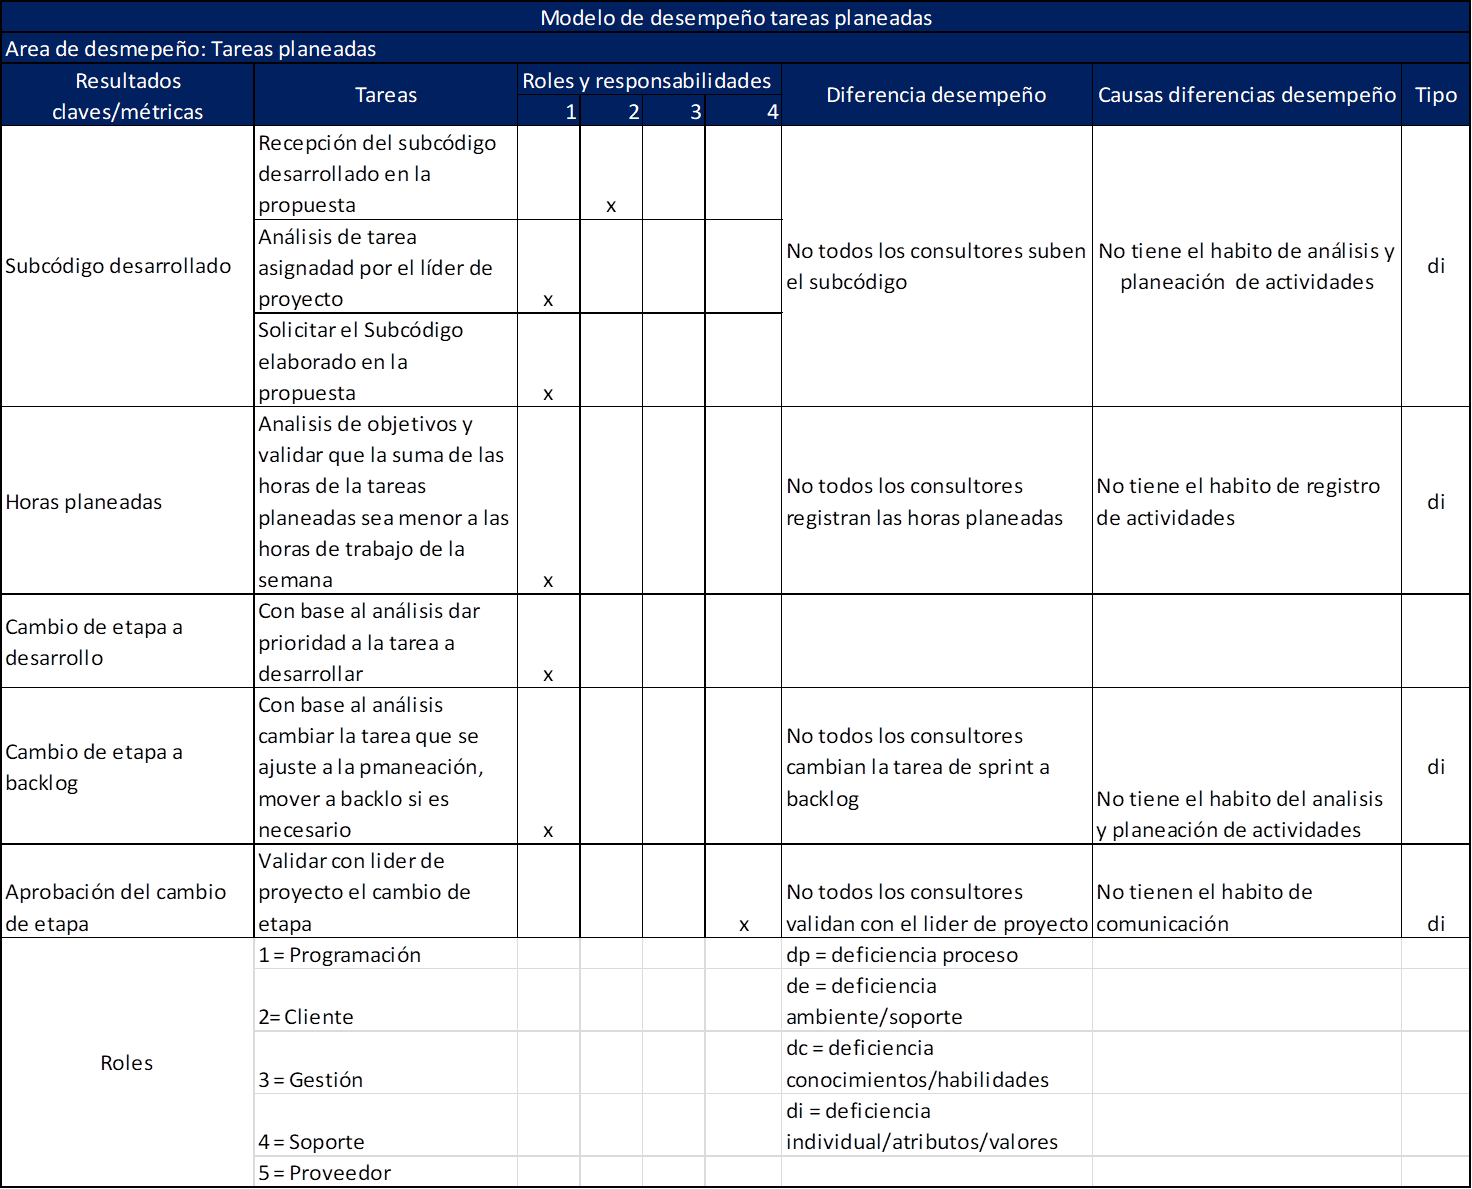Select the 'dp = deficiencia proceso' cell

936,955
